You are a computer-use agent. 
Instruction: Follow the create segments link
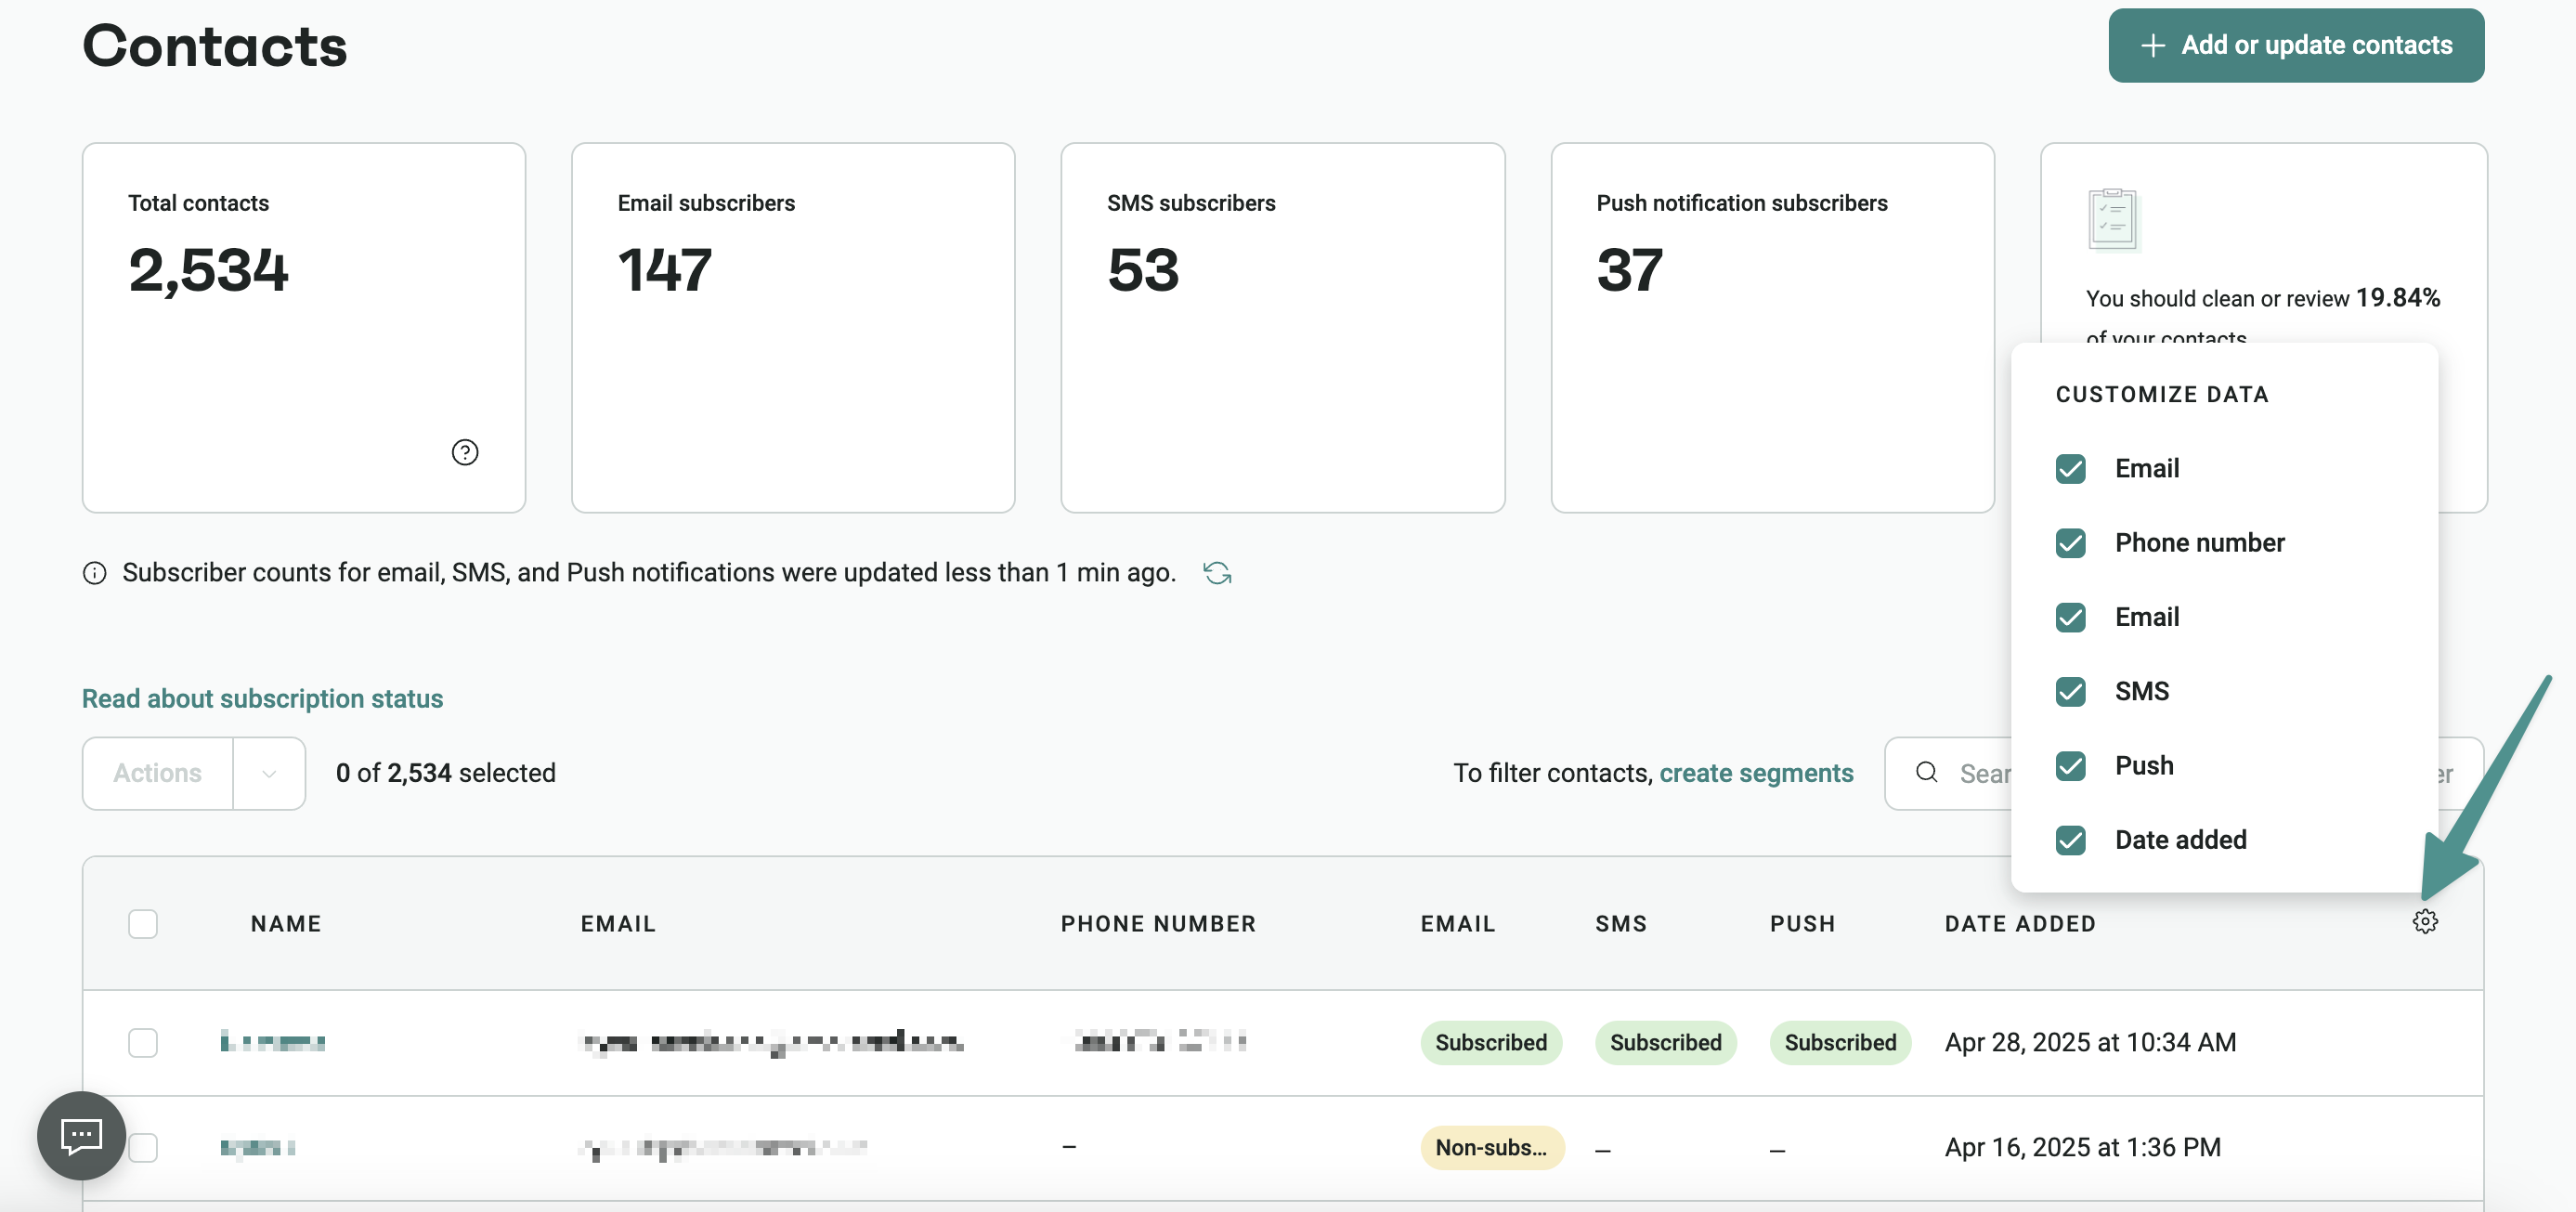[x=1756, y=773]
